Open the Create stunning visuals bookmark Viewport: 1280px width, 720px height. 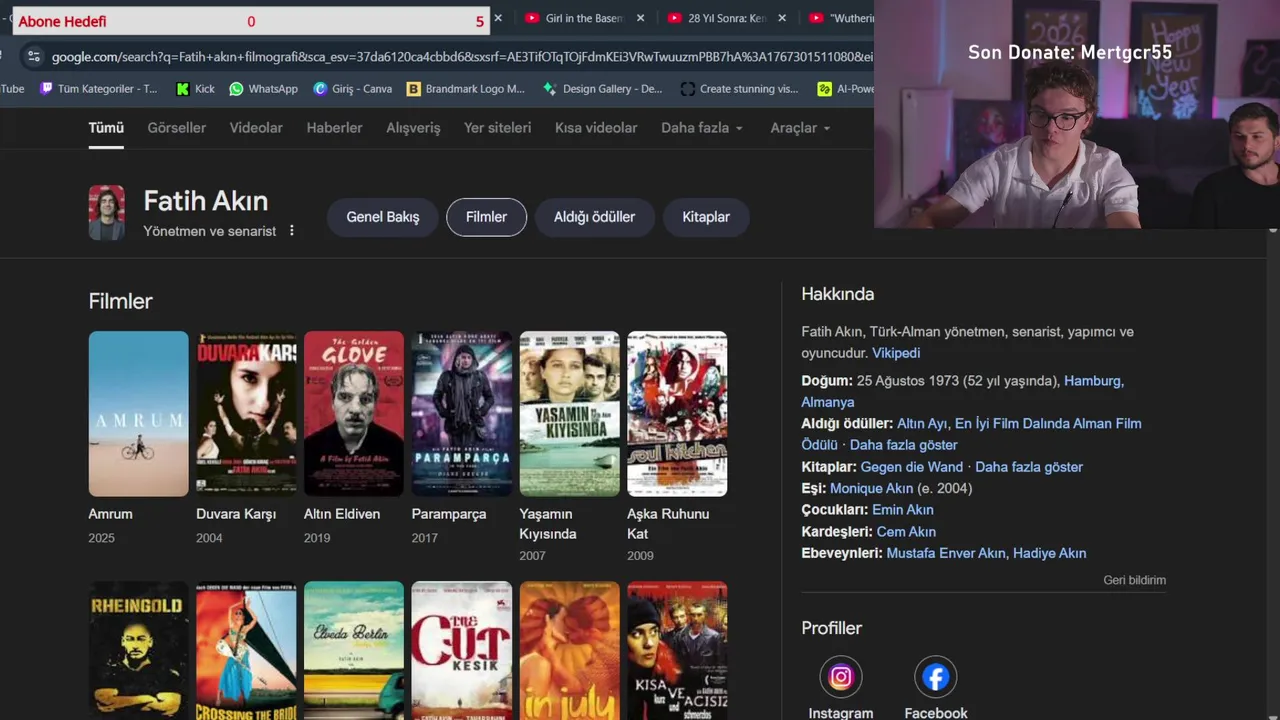(x=739, y=89)
